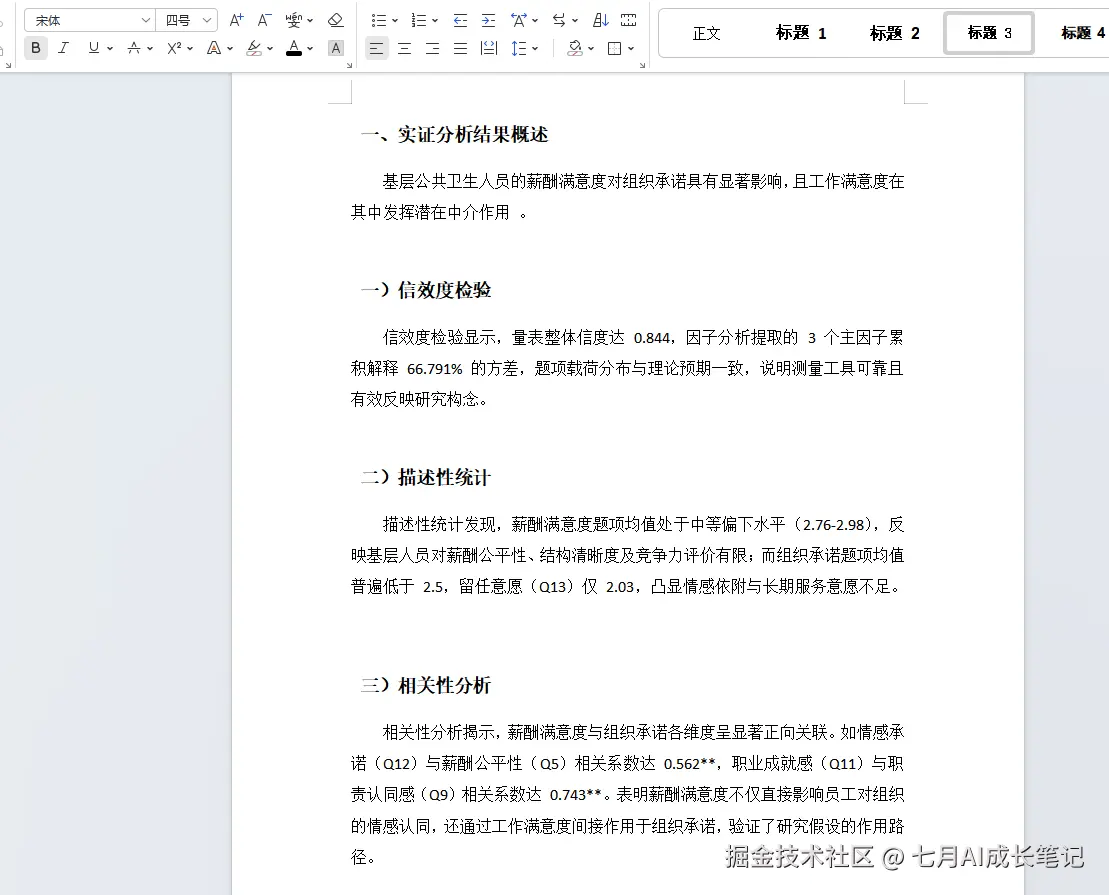Place cursor at value 0.743**
Image resolution: width=1109 pixels, height=895 pixels.
[576, 795]
